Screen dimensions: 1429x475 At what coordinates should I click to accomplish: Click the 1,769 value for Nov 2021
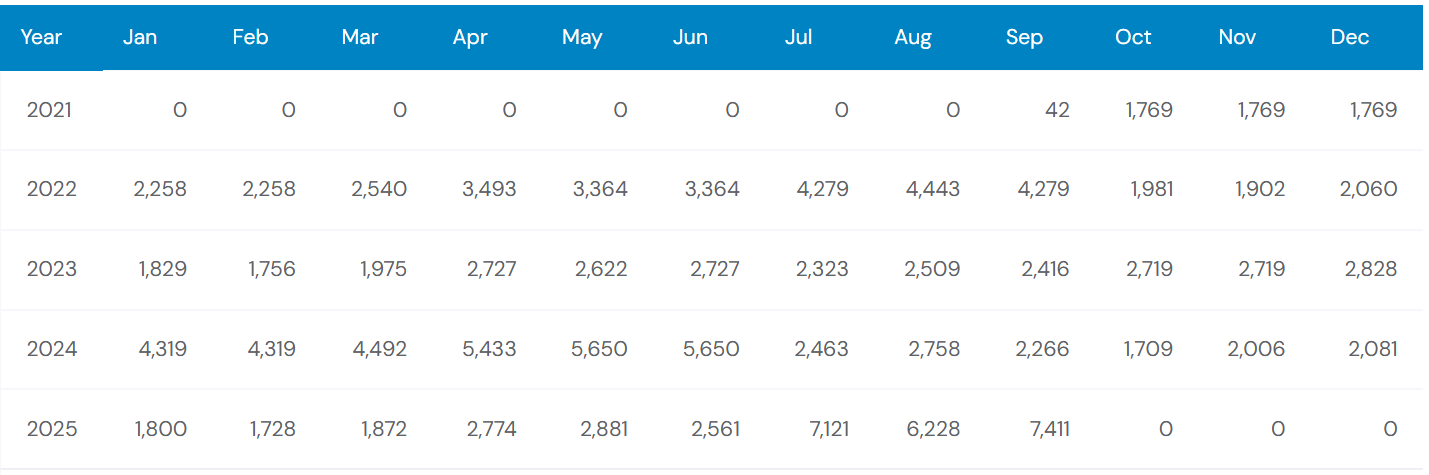click(1261, 110)
